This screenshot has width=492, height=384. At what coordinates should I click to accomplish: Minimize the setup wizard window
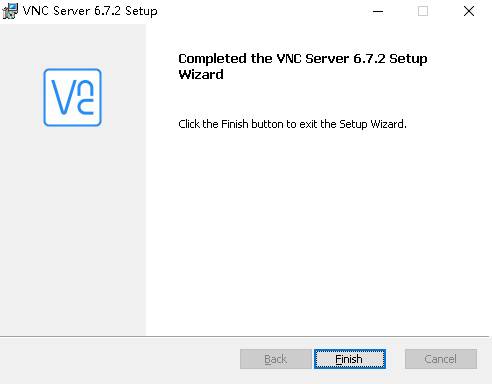pyautogui.click(x=378, y=11)
